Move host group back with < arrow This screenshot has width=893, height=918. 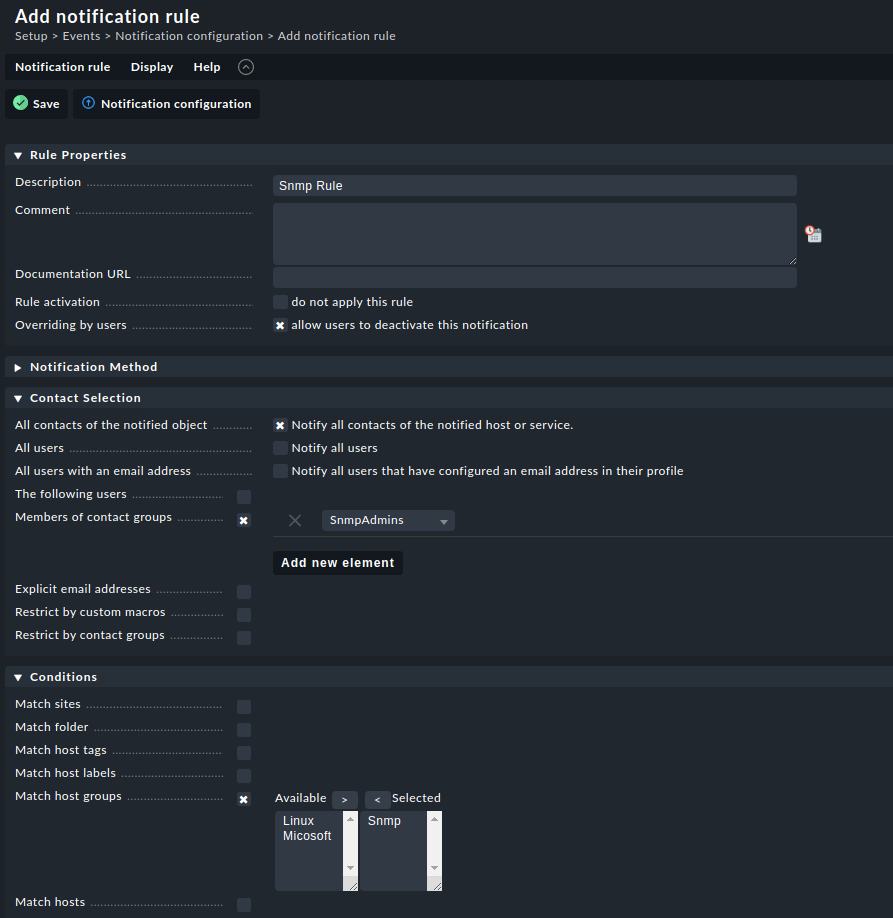377,800
